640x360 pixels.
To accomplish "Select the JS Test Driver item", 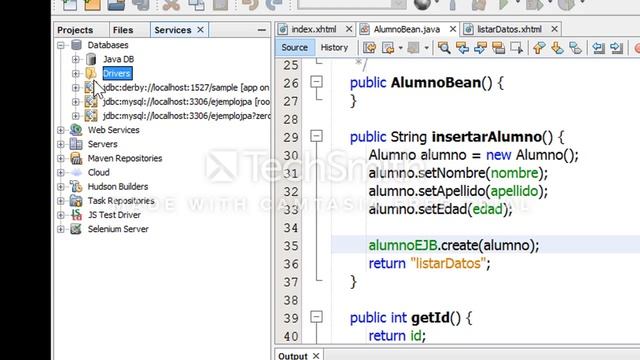I will [114, 215].
